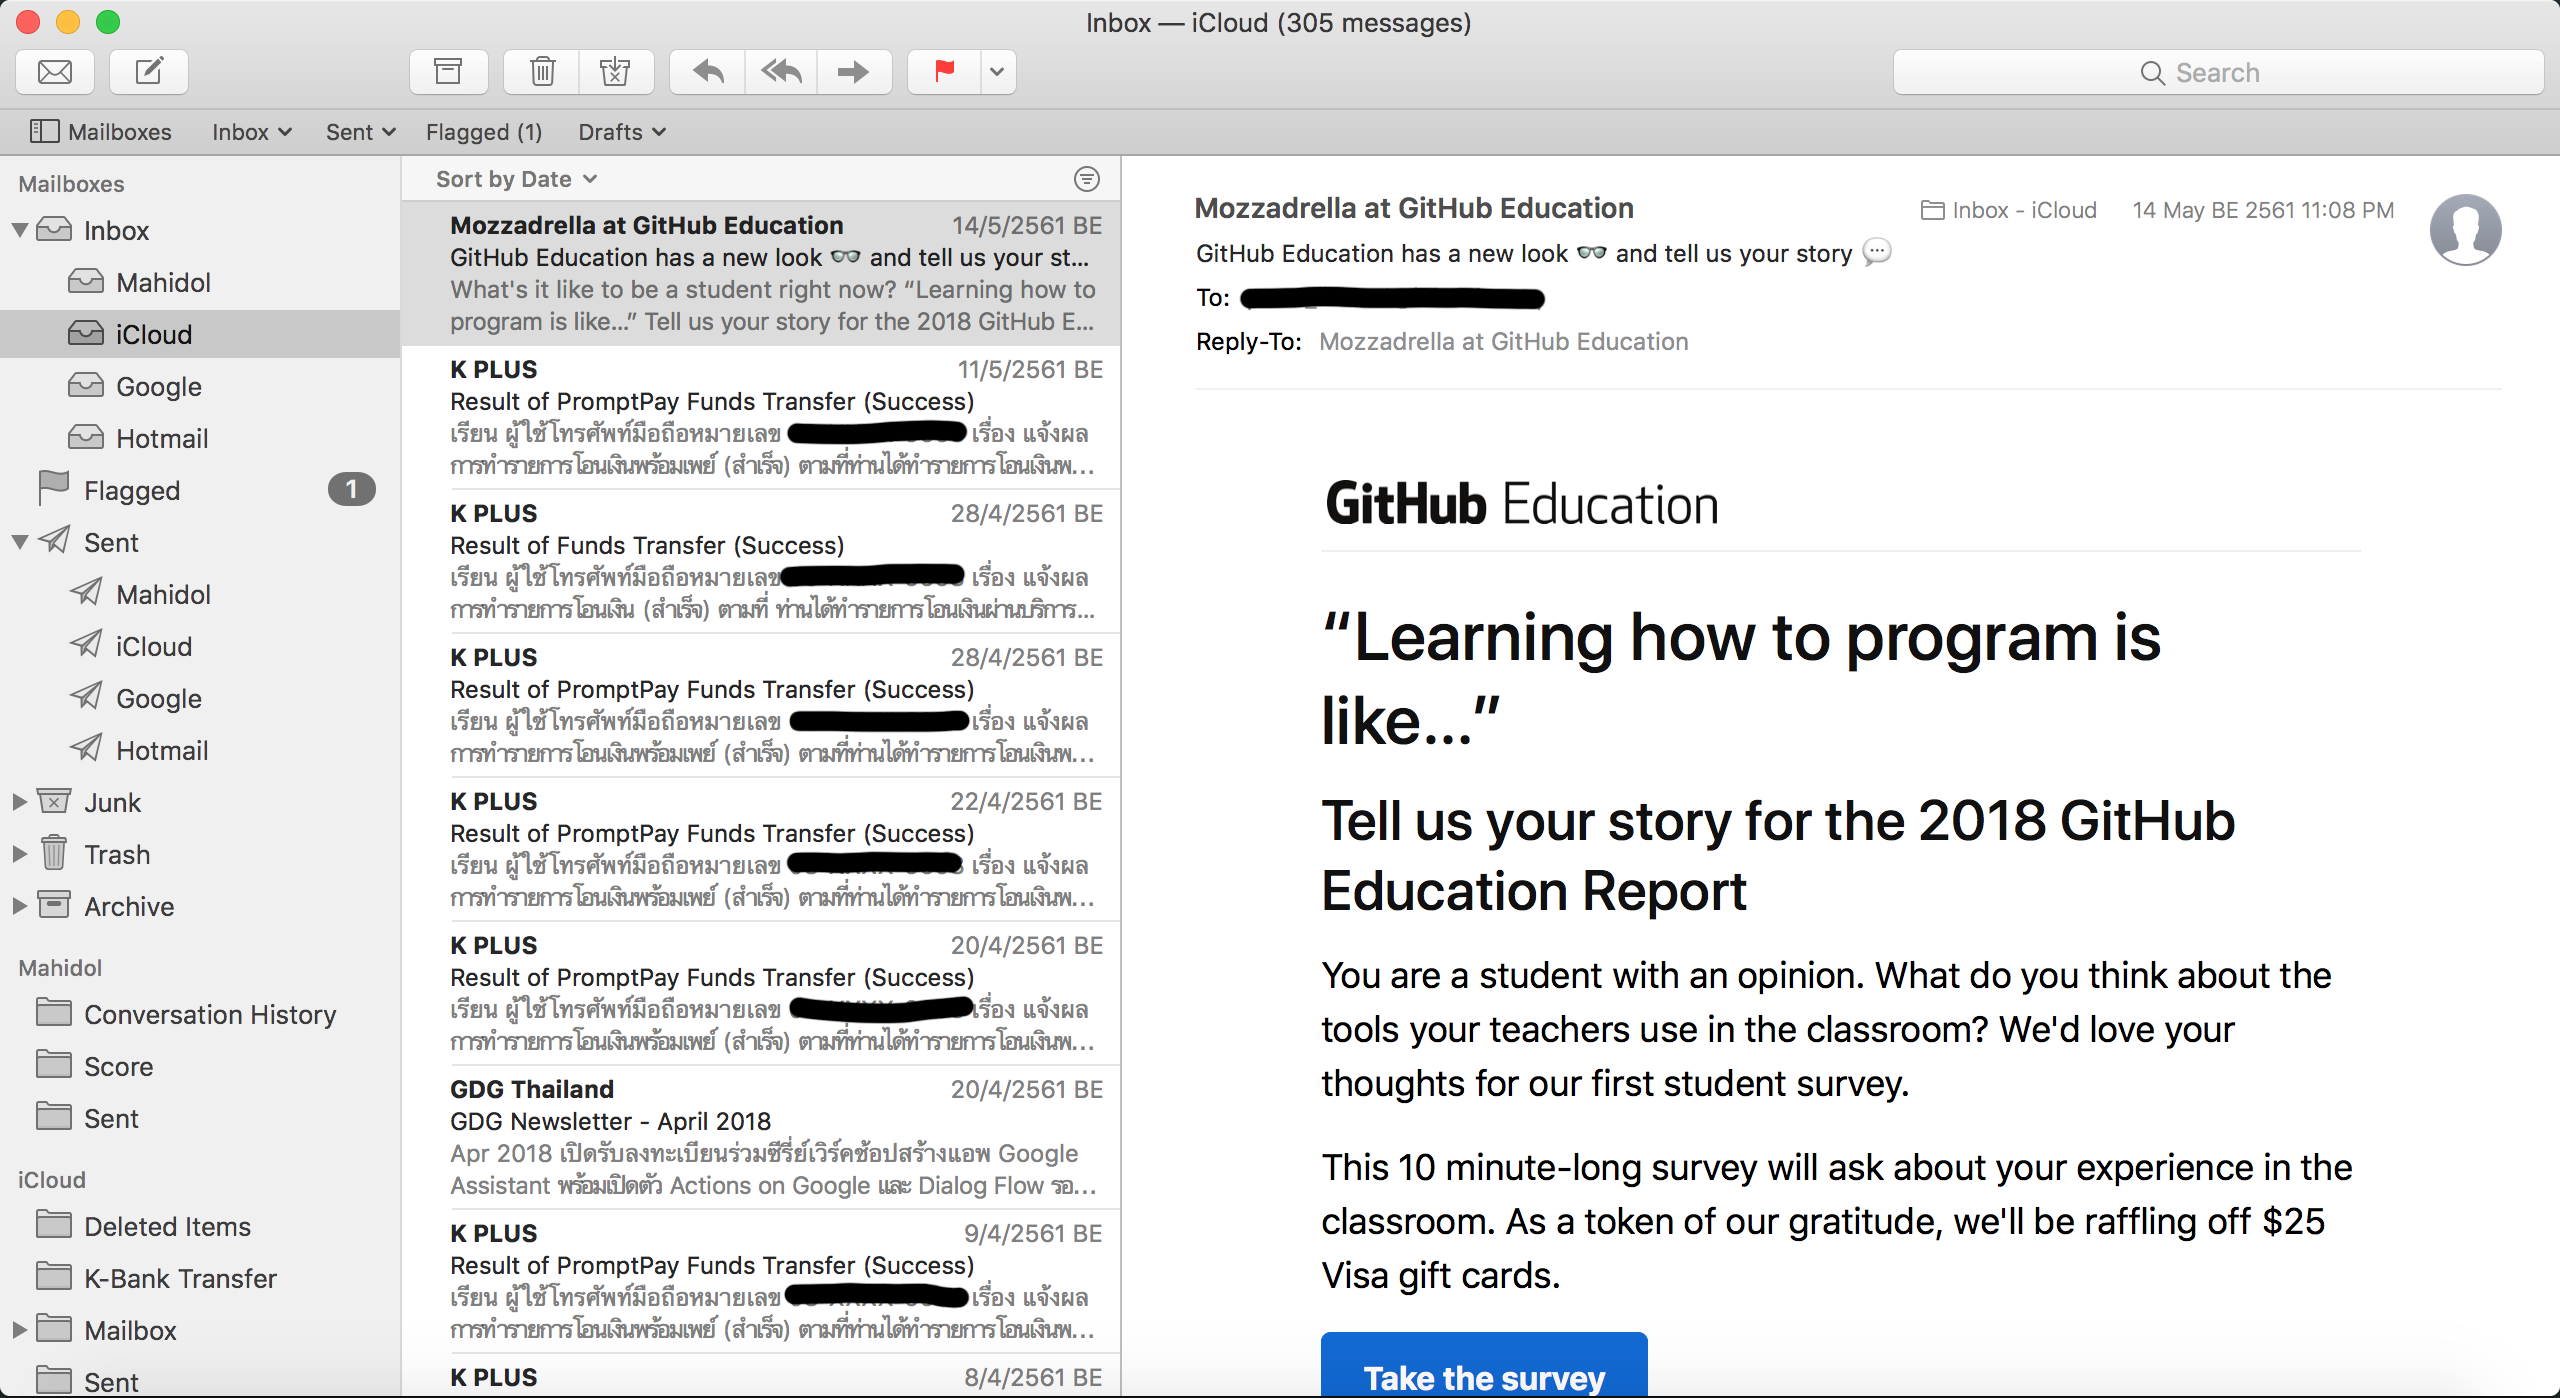The image size is (2560, 1398).
Task: Open the Drafts favorites dropdown
Action: coord(622,132)
